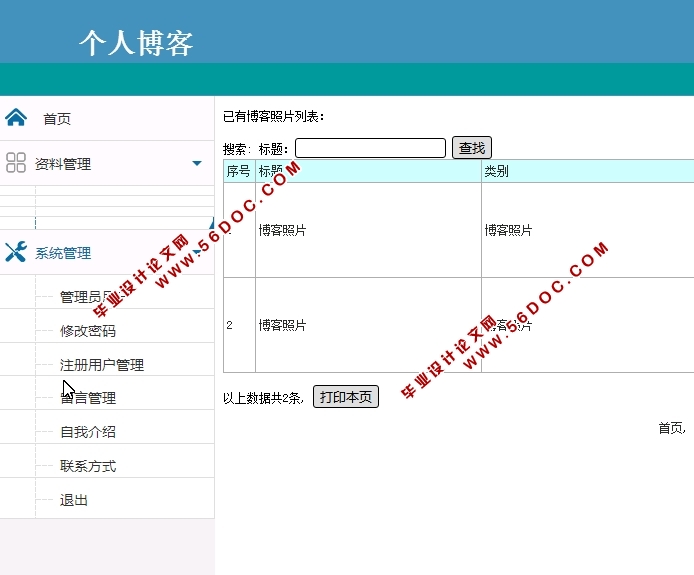Click the 已有博客照片列表 heading
694x575 pixels.
(274, 116)
